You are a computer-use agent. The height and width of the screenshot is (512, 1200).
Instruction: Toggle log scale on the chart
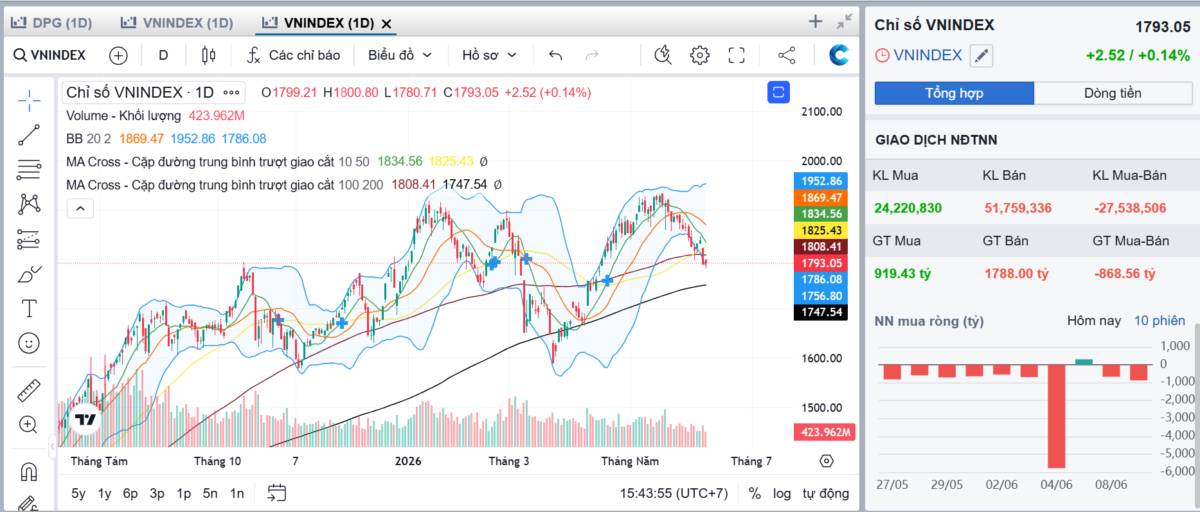point(782,493)
